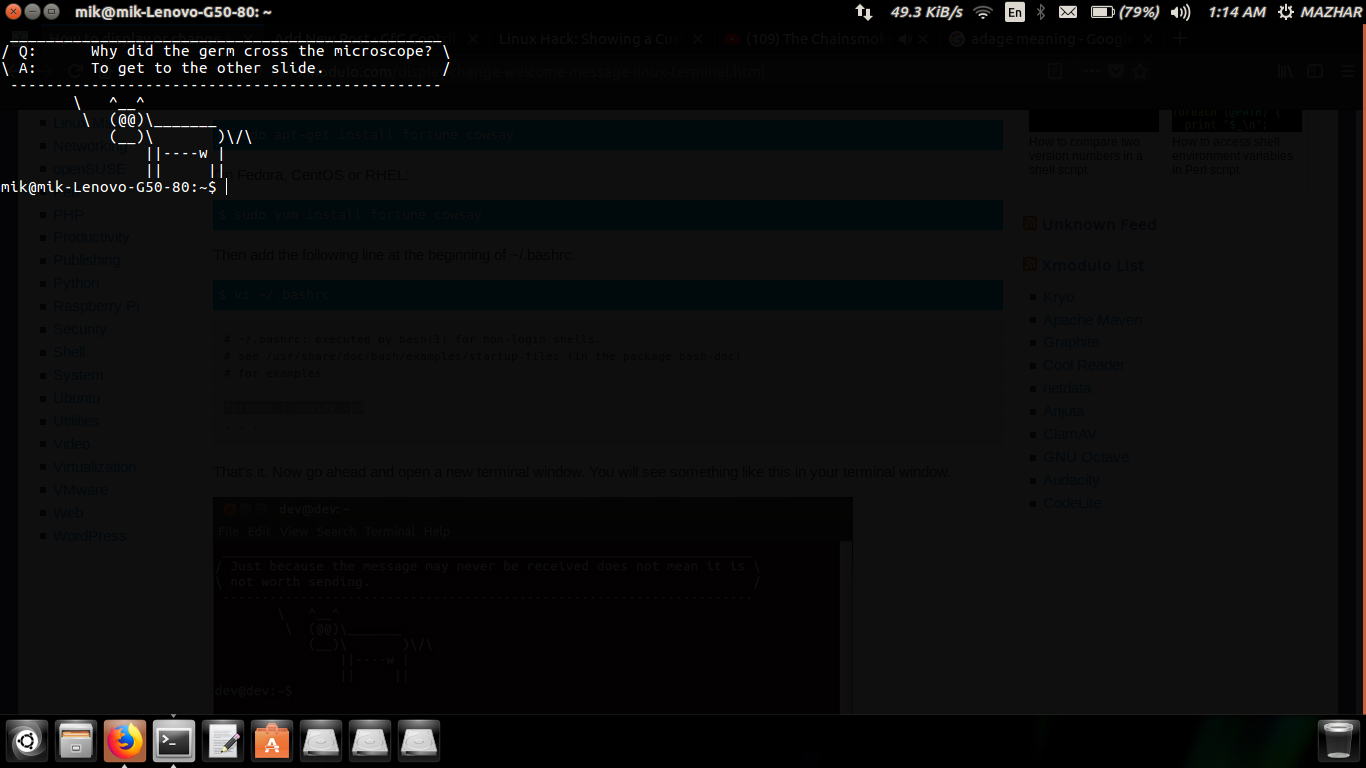Open the sound volume indicator
This screenshot has height=768, width=1366.
pos(1180,12)
